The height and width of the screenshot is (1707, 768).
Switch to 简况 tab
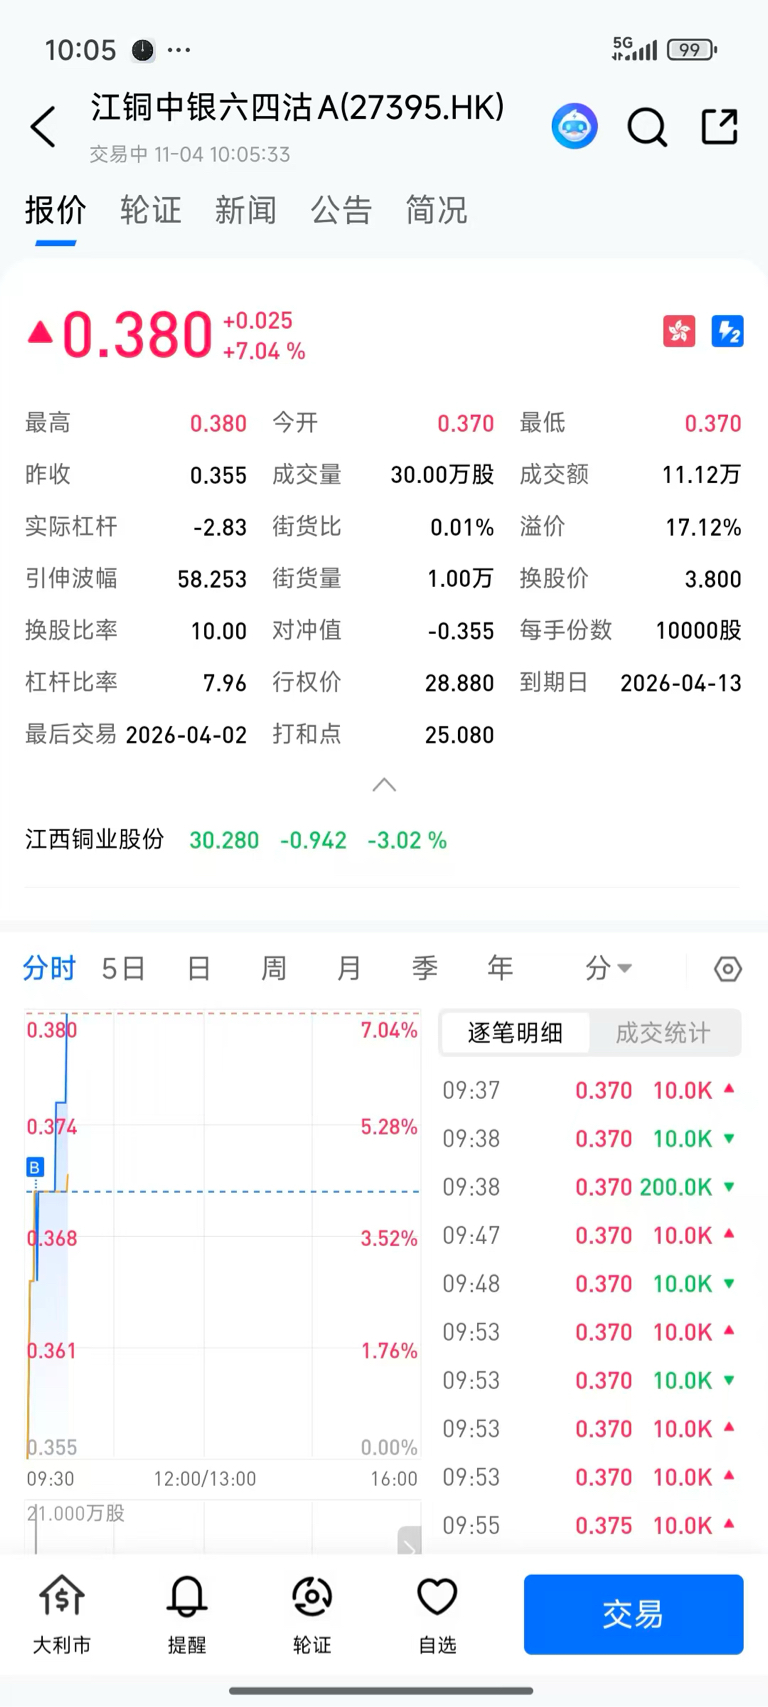point(436,210)
